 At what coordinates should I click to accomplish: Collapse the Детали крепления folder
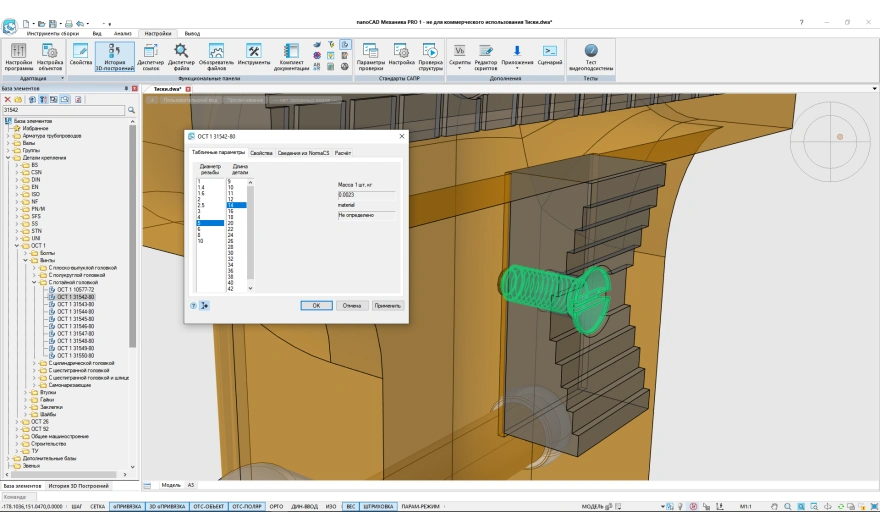pos(7,158)
